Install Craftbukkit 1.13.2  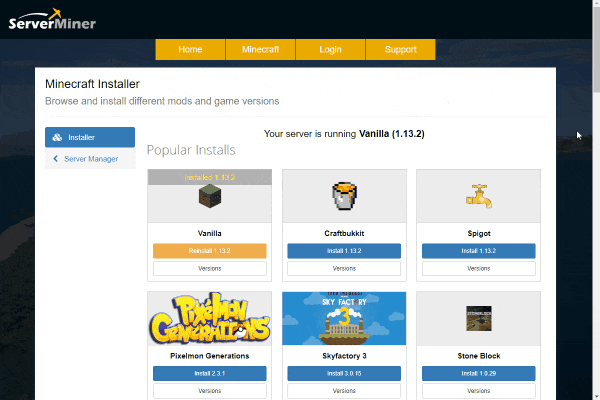click(344, 251)
